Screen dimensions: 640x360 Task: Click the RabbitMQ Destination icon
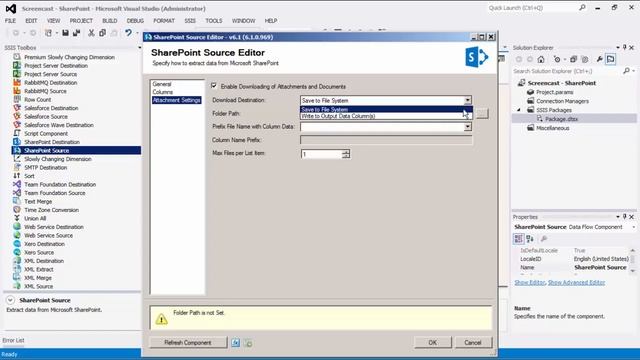(17, 82)
